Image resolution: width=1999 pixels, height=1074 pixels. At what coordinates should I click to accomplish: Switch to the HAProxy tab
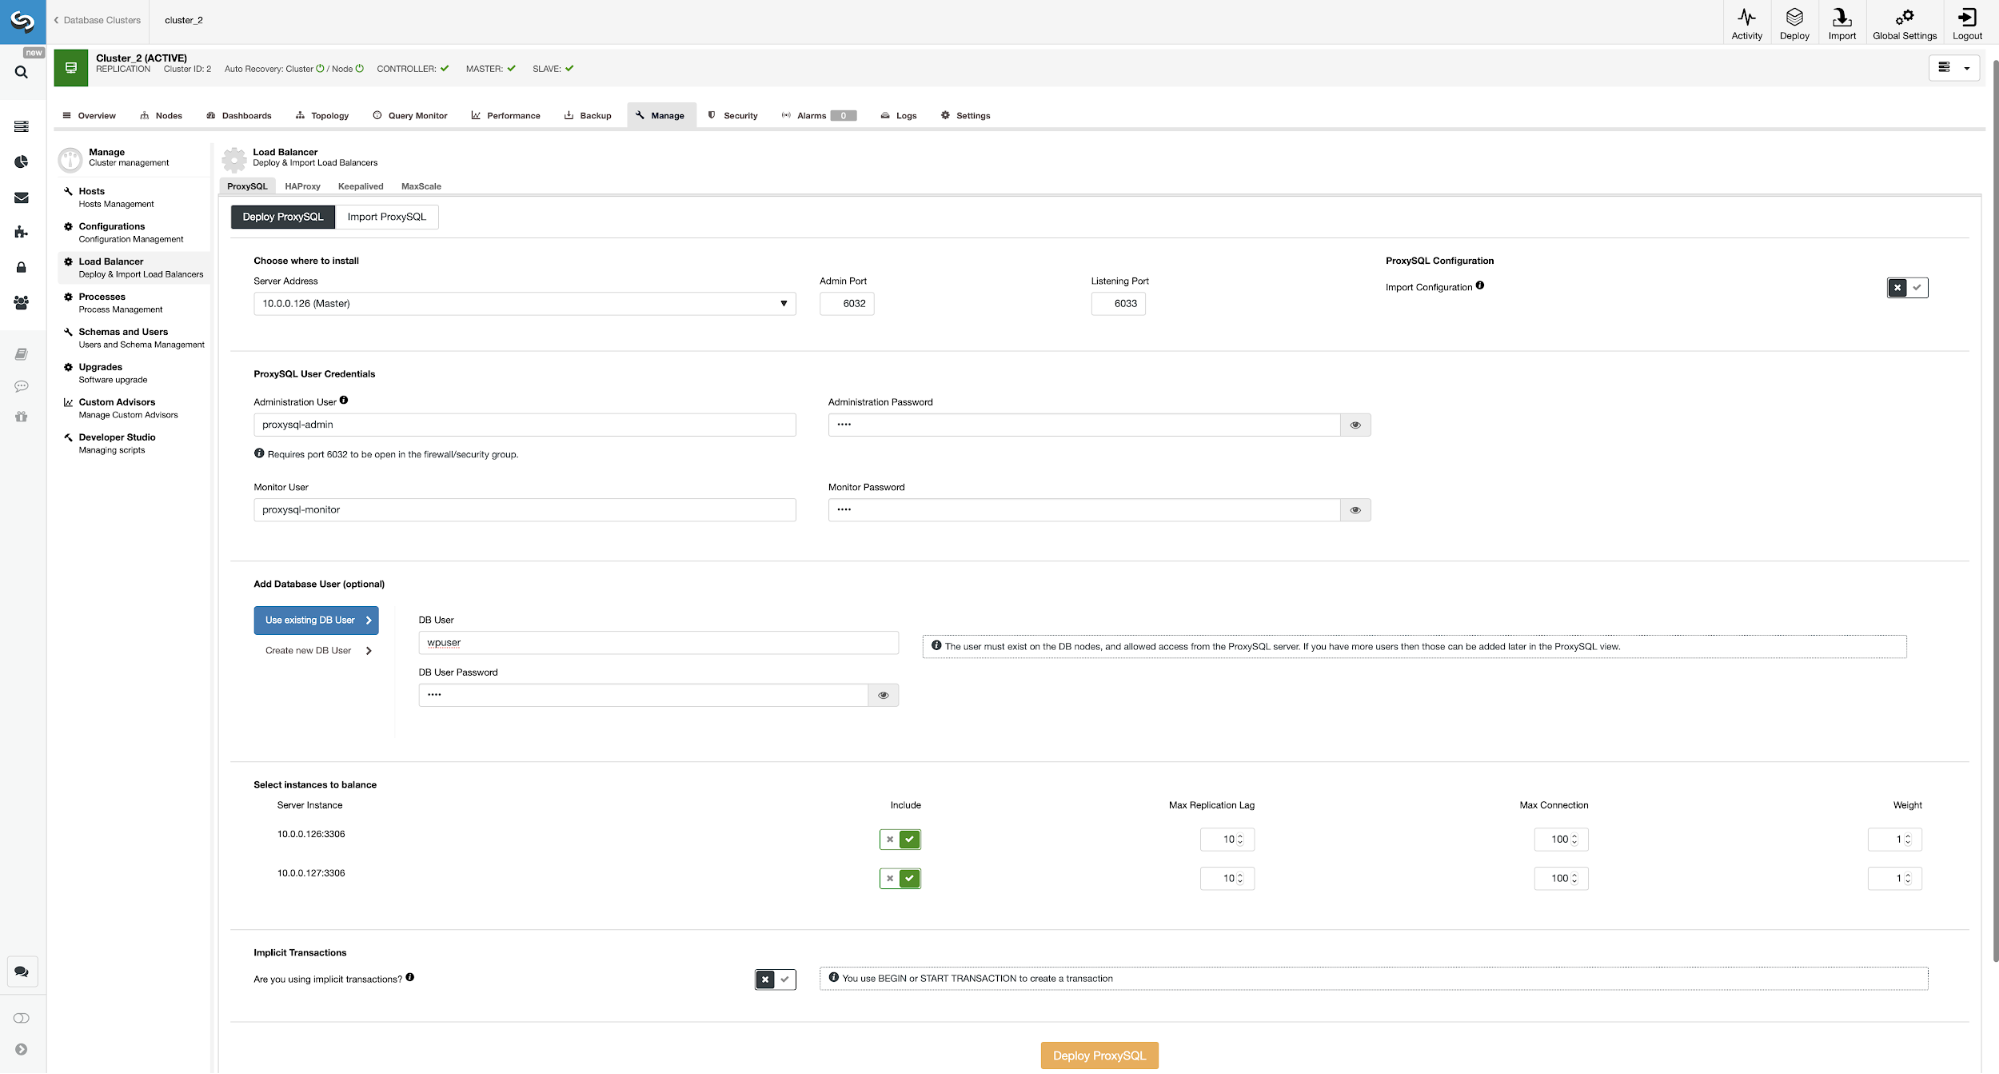point(302,186)
